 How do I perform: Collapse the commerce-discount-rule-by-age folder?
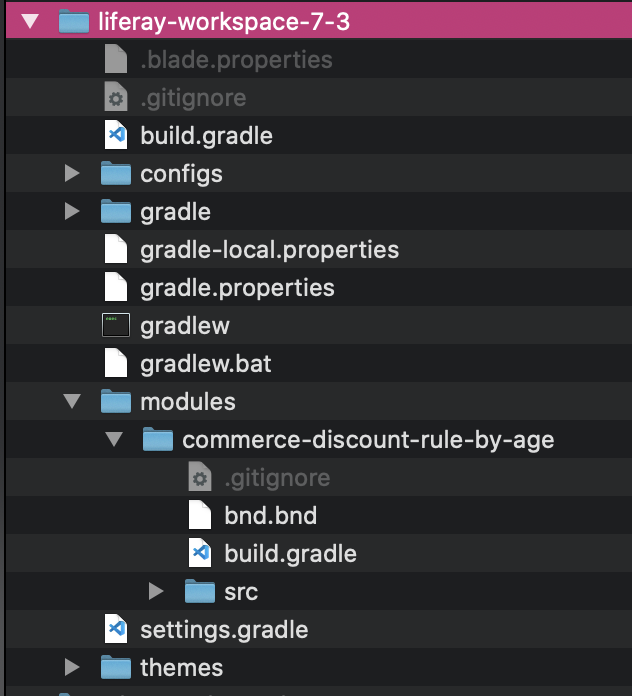pyautogui.click(x=114, y=439)
